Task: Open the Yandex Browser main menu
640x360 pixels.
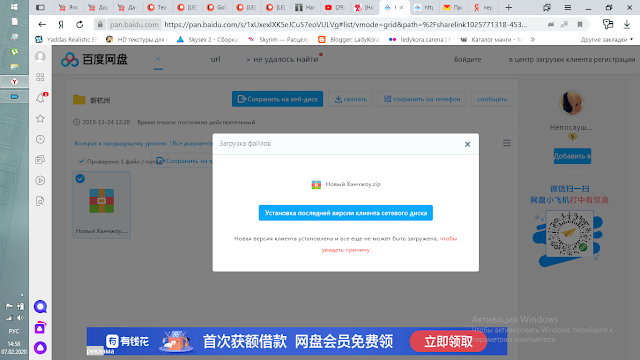Action: 568,7
